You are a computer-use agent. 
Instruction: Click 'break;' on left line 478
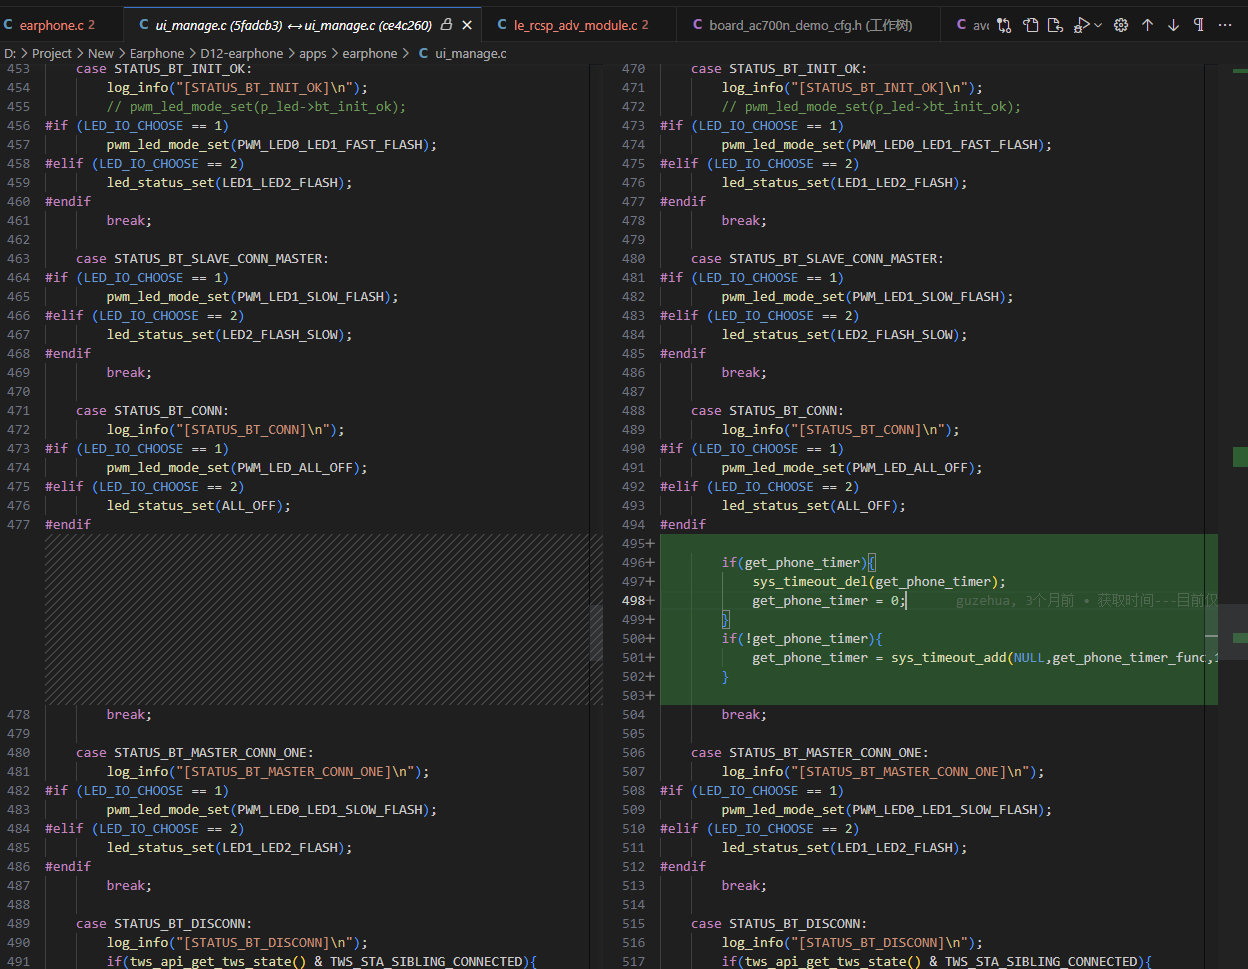pos(129,715)
